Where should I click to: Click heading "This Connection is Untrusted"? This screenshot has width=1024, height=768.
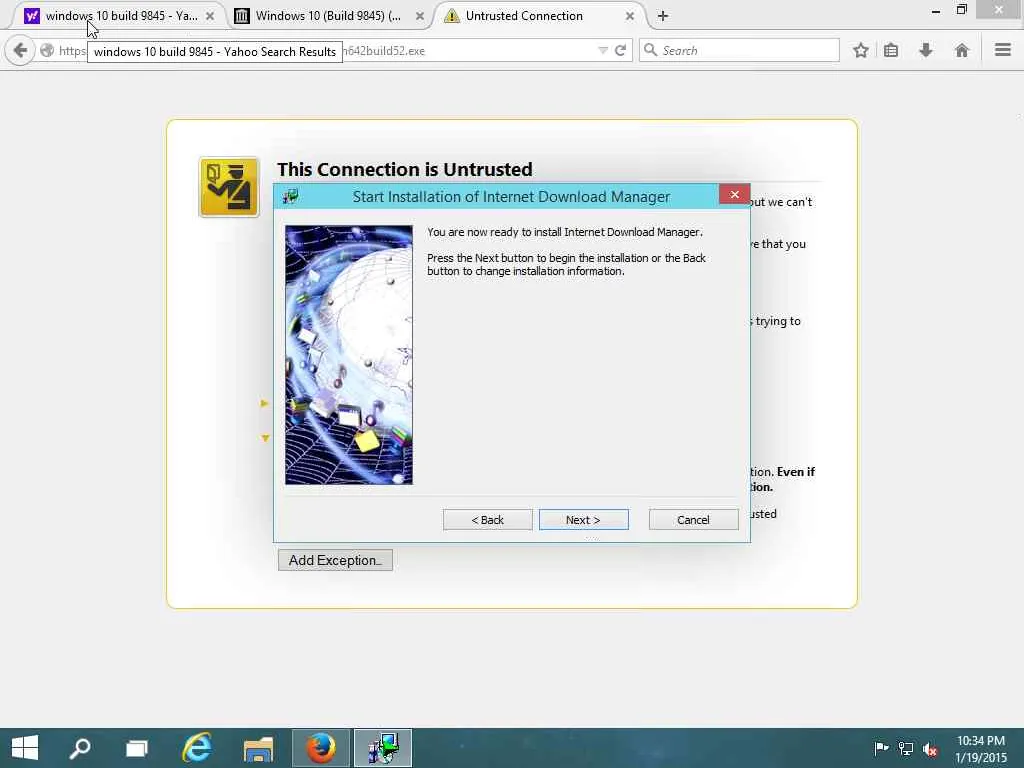coord(404,169)
